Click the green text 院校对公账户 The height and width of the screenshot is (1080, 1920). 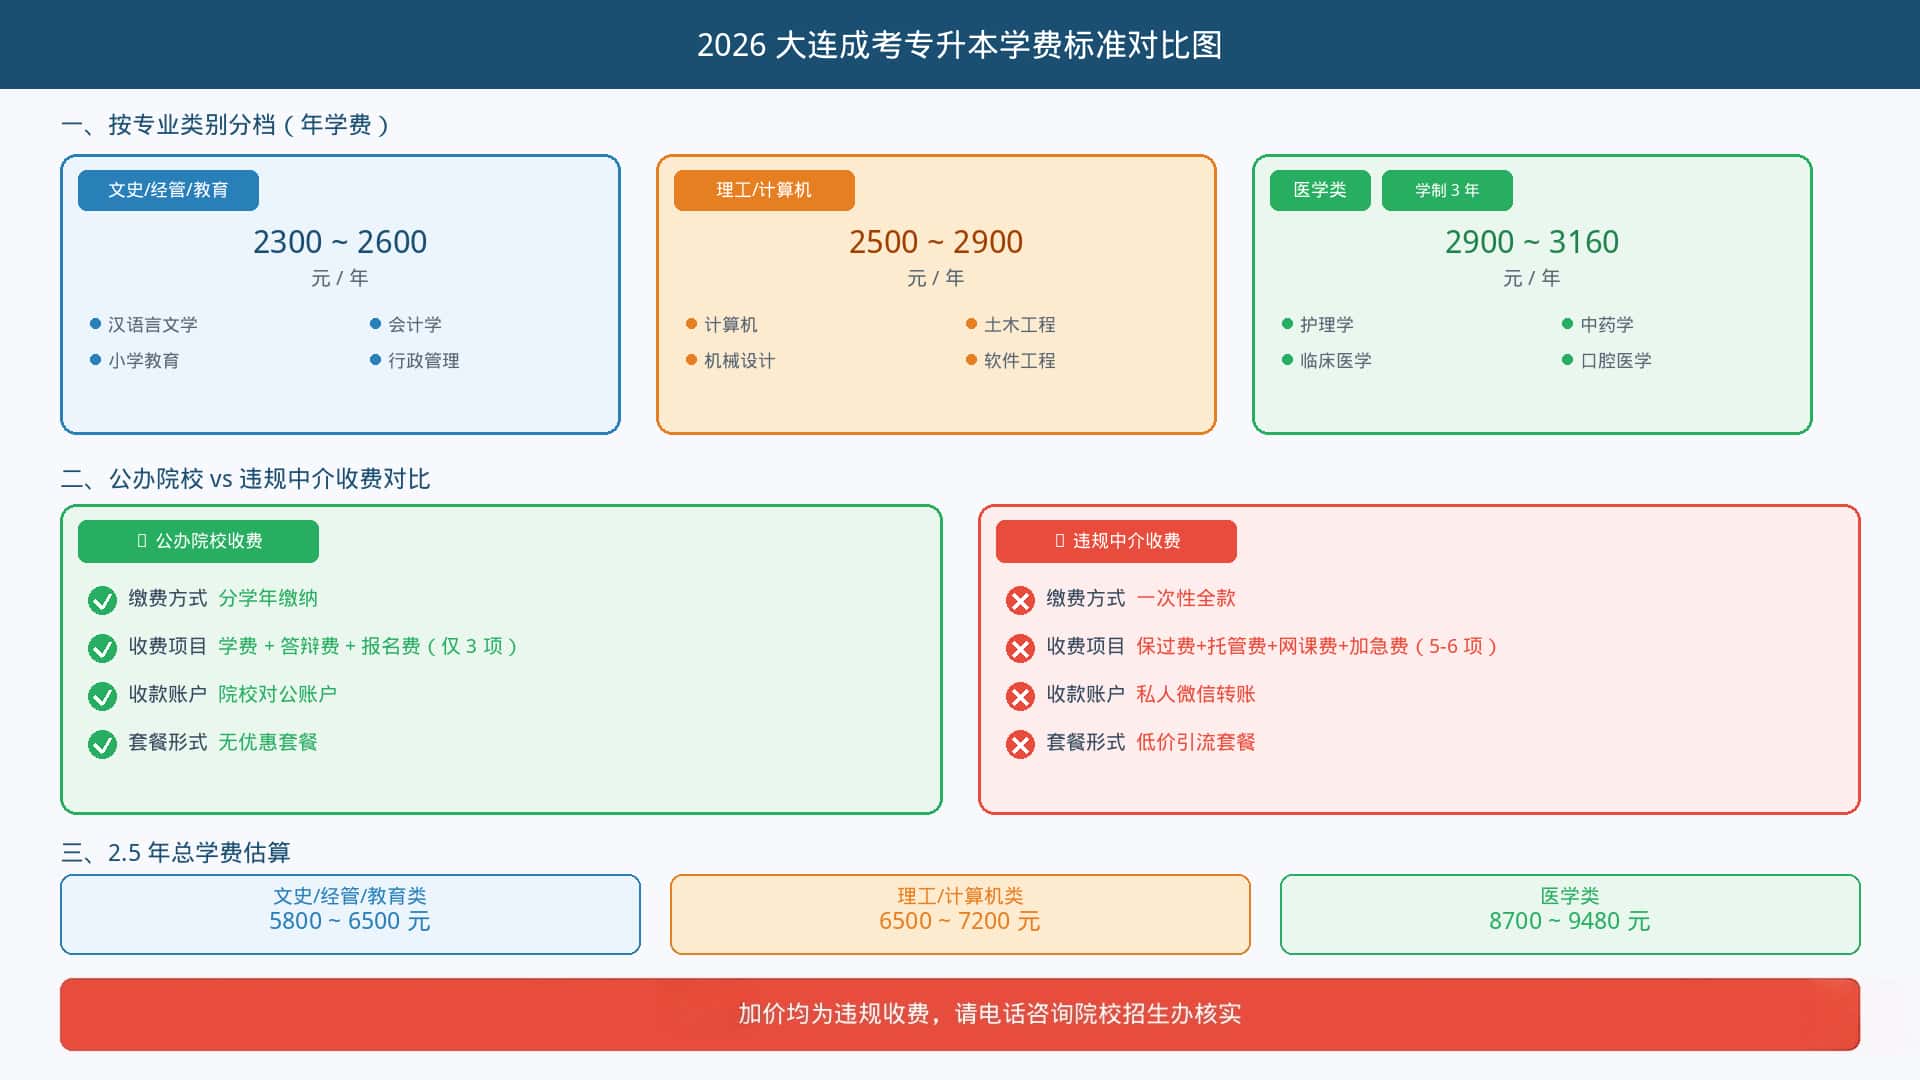(278, 695)
